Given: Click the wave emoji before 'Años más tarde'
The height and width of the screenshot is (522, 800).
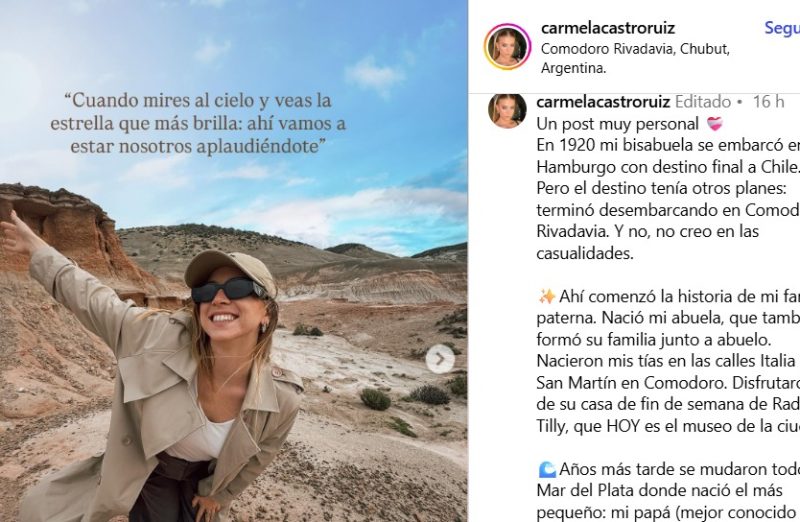Looking at the screenshot, I should pos(547,469).
